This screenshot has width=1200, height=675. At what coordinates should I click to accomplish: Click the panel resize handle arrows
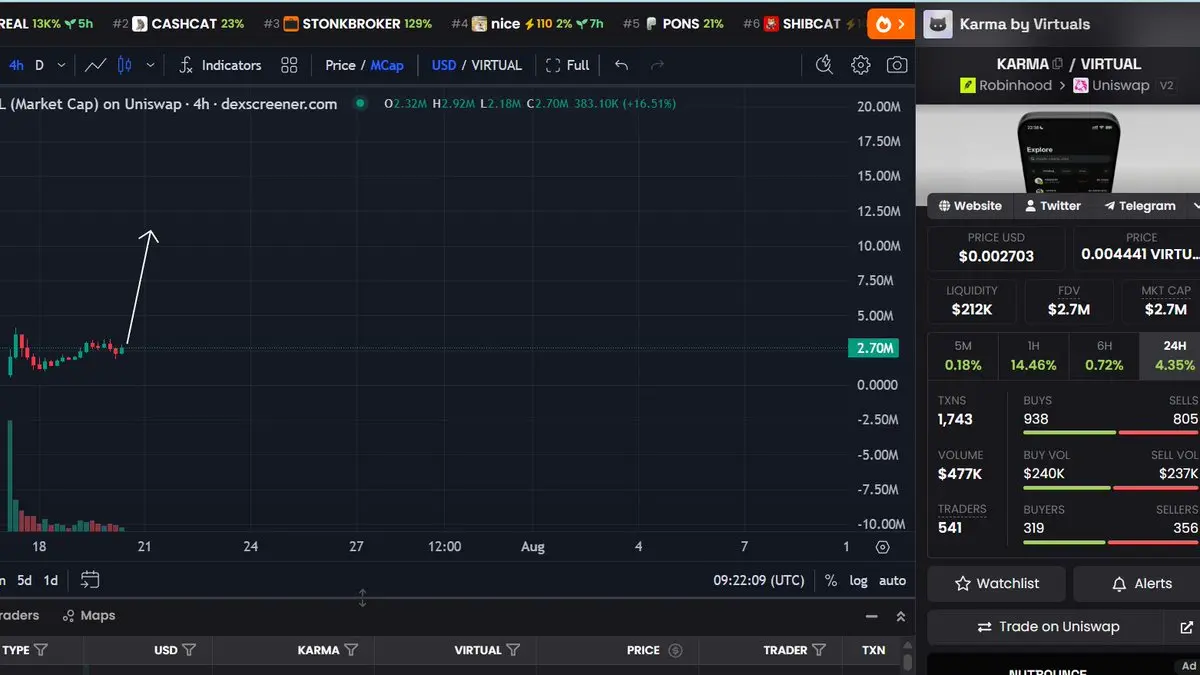coord(362,598)
